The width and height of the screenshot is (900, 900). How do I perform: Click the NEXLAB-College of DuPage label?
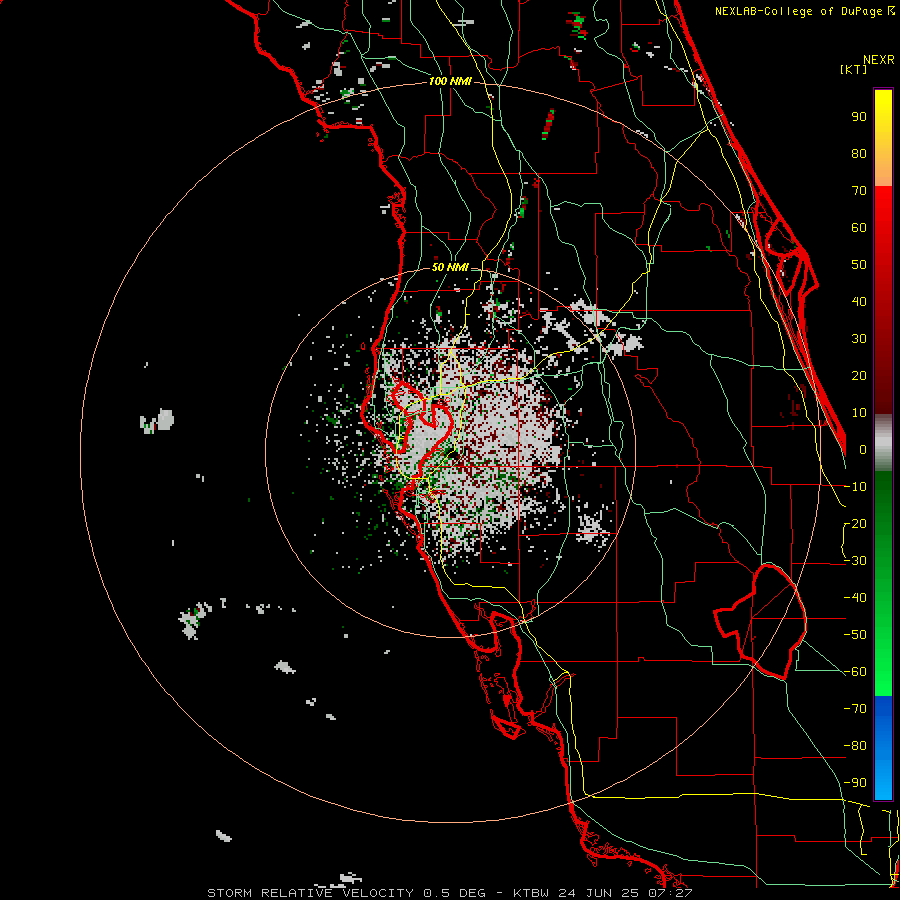coord(798,11)
